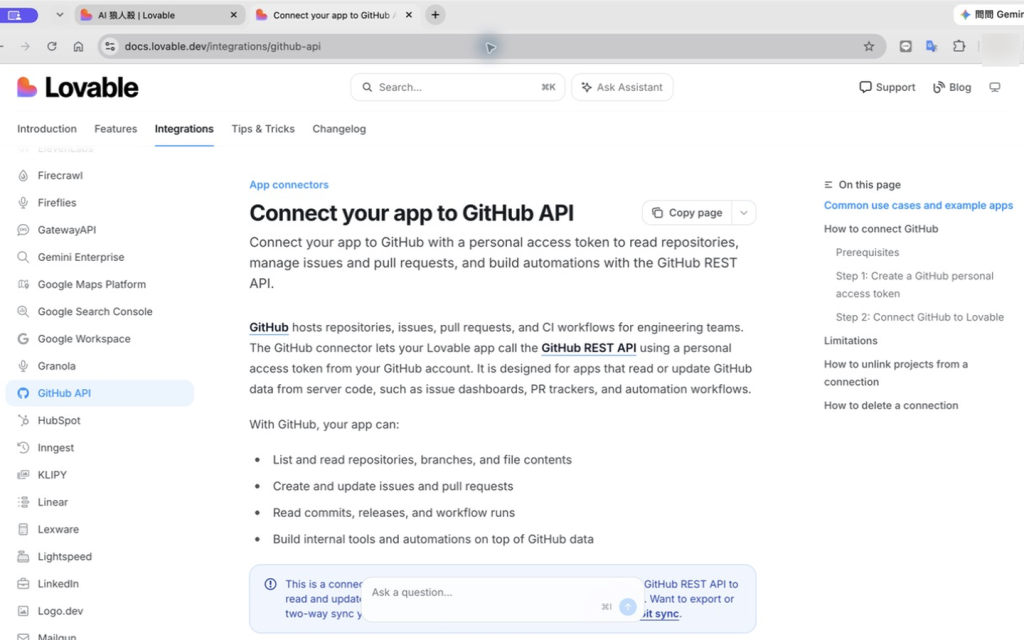Go to the browser home page
Viewport: 1024px width, 640px height.
point(78,46)
